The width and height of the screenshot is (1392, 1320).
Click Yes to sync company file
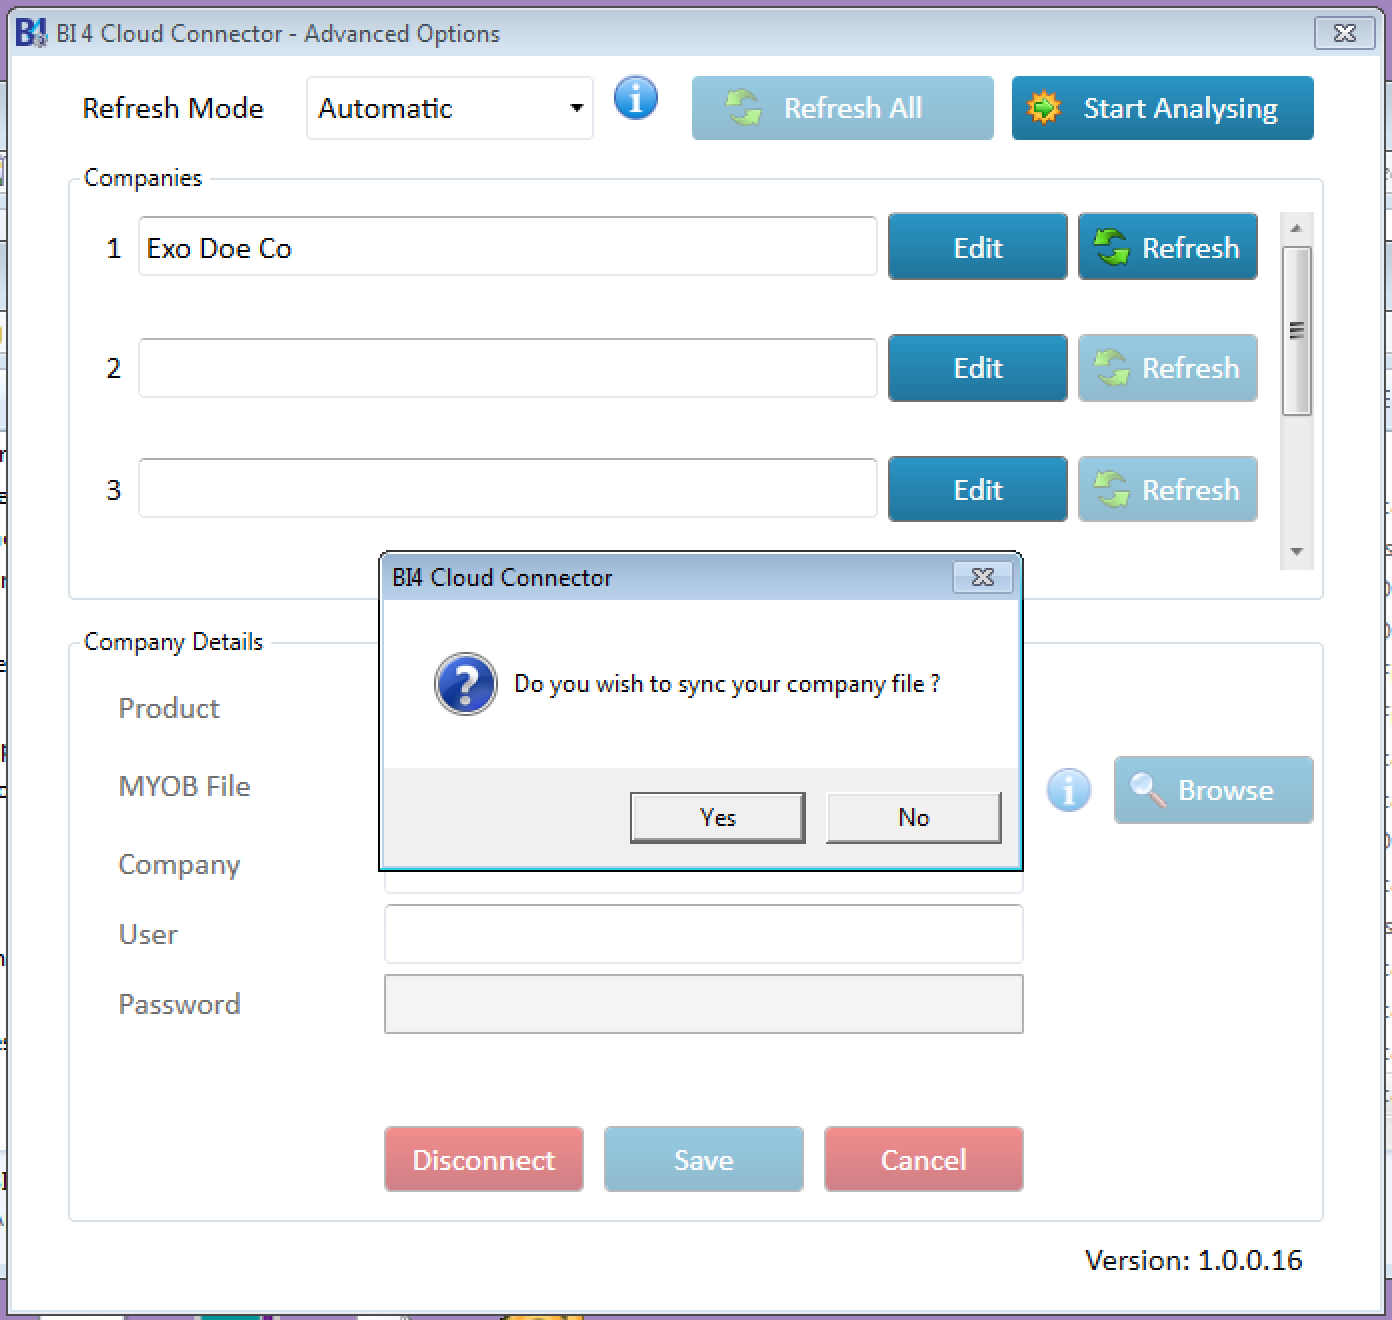coord(717,817)
